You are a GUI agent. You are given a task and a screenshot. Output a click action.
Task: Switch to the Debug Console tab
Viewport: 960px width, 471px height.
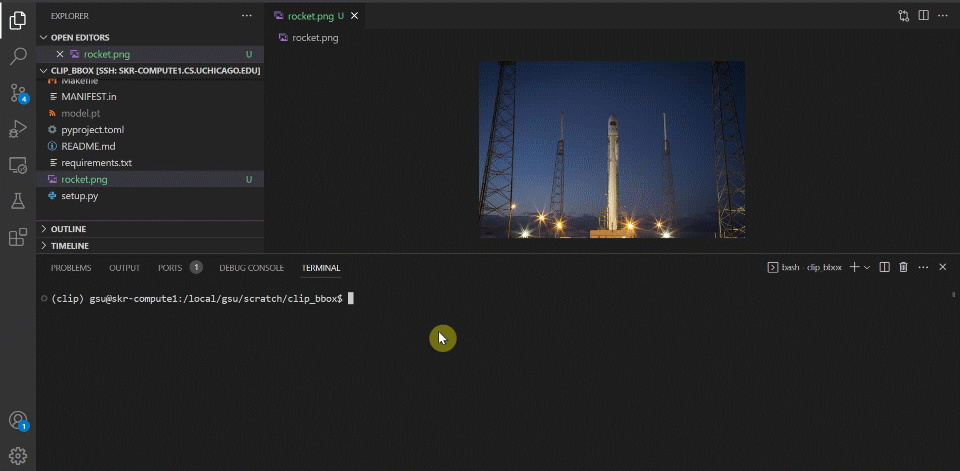(252, 268)
